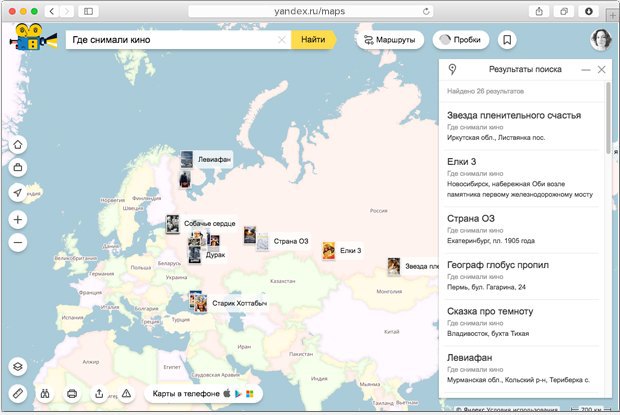The image size is (620, 415).
Task: Click address 'Владивосток, бухта Тихая'
Action: [x=488, y=333]
